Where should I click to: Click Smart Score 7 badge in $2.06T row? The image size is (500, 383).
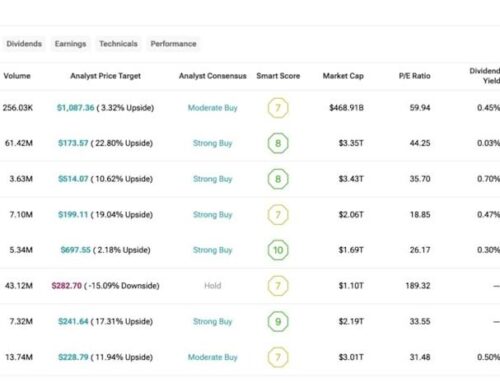point(278,215)
